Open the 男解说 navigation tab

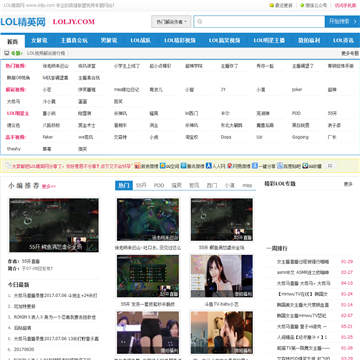click(109, 41)
